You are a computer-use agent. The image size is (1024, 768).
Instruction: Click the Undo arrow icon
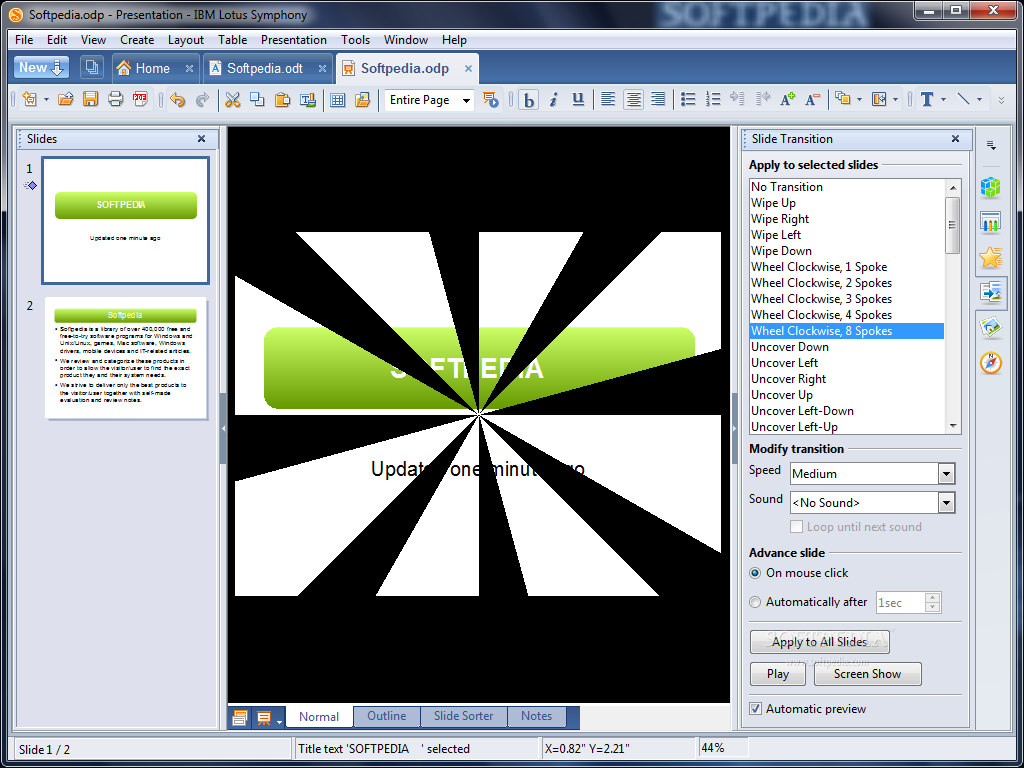[178, 99]
